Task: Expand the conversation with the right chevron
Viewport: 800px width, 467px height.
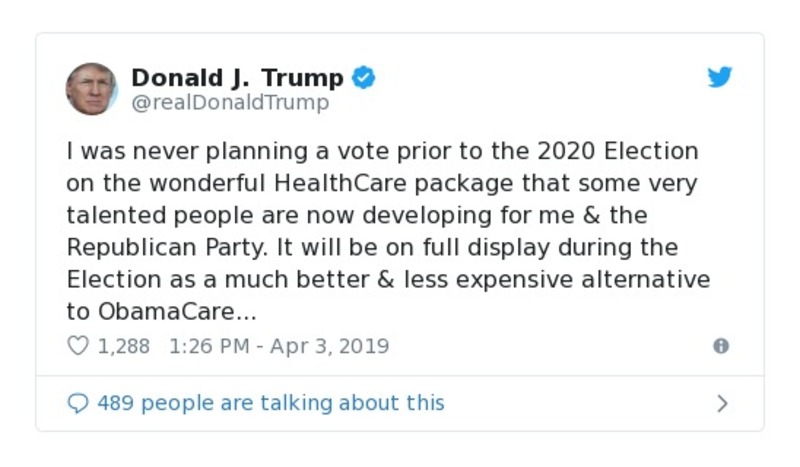Action: (x=722, y=404)
